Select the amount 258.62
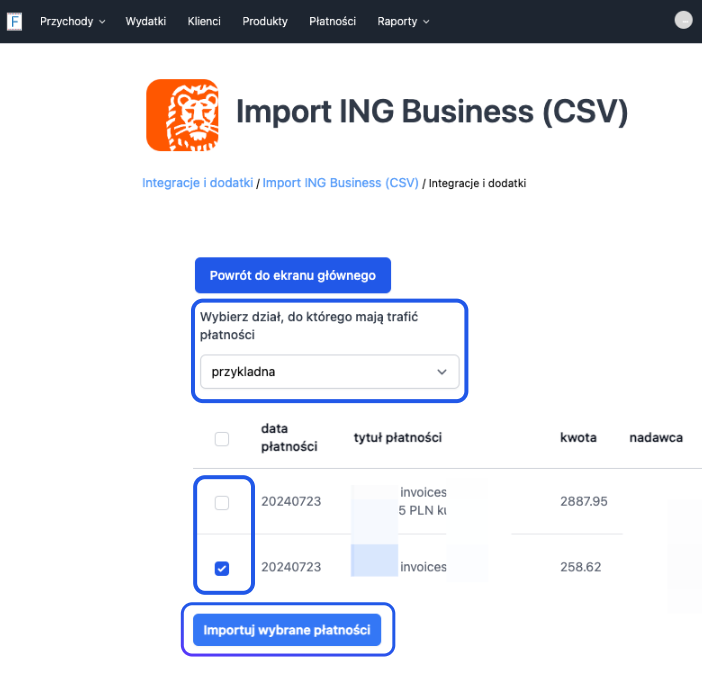The height and width of the screenshot is (693, 702). [580, 567]
